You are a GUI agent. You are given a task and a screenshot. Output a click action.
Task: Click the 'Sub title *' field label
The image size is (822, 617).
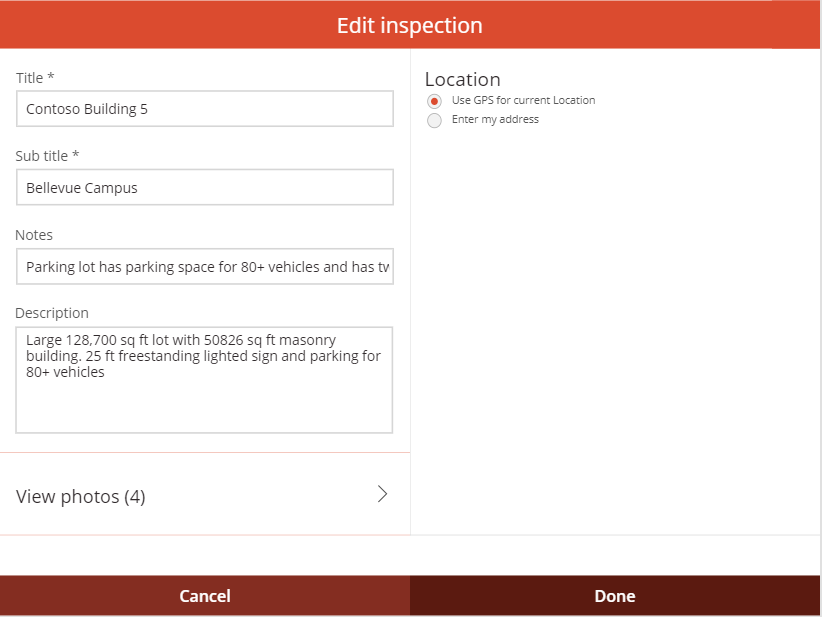[47, 155]
